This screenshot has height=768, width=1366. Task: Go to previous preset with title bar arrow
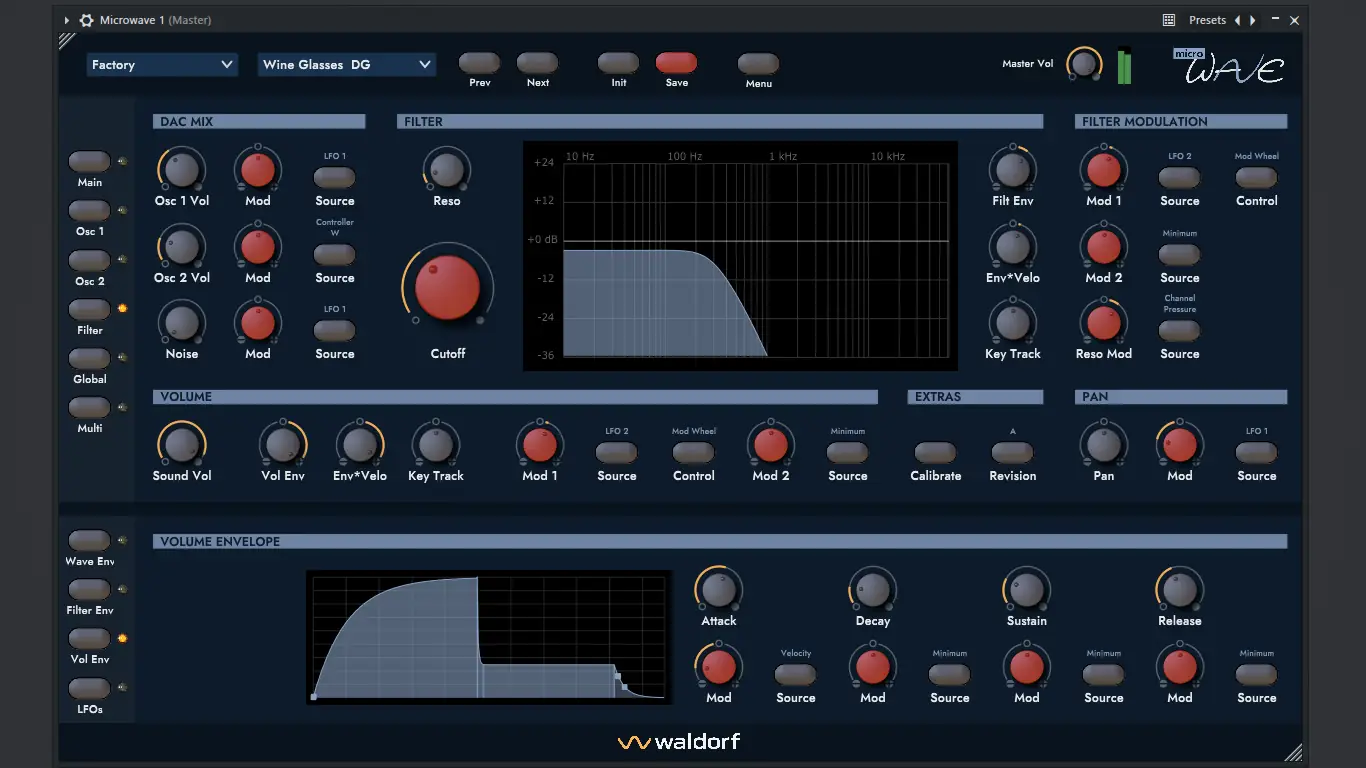[1237, 20]
